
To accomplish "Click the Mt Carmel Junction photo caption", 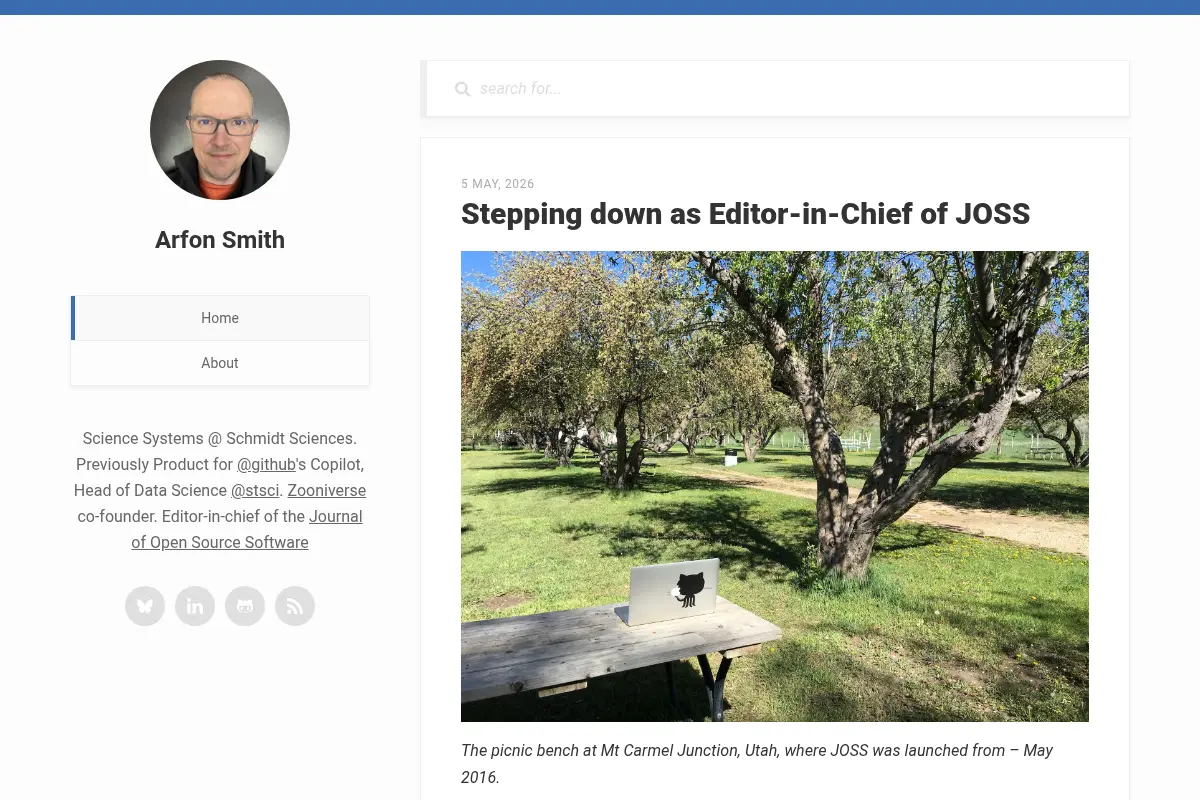I will [757, 764].
